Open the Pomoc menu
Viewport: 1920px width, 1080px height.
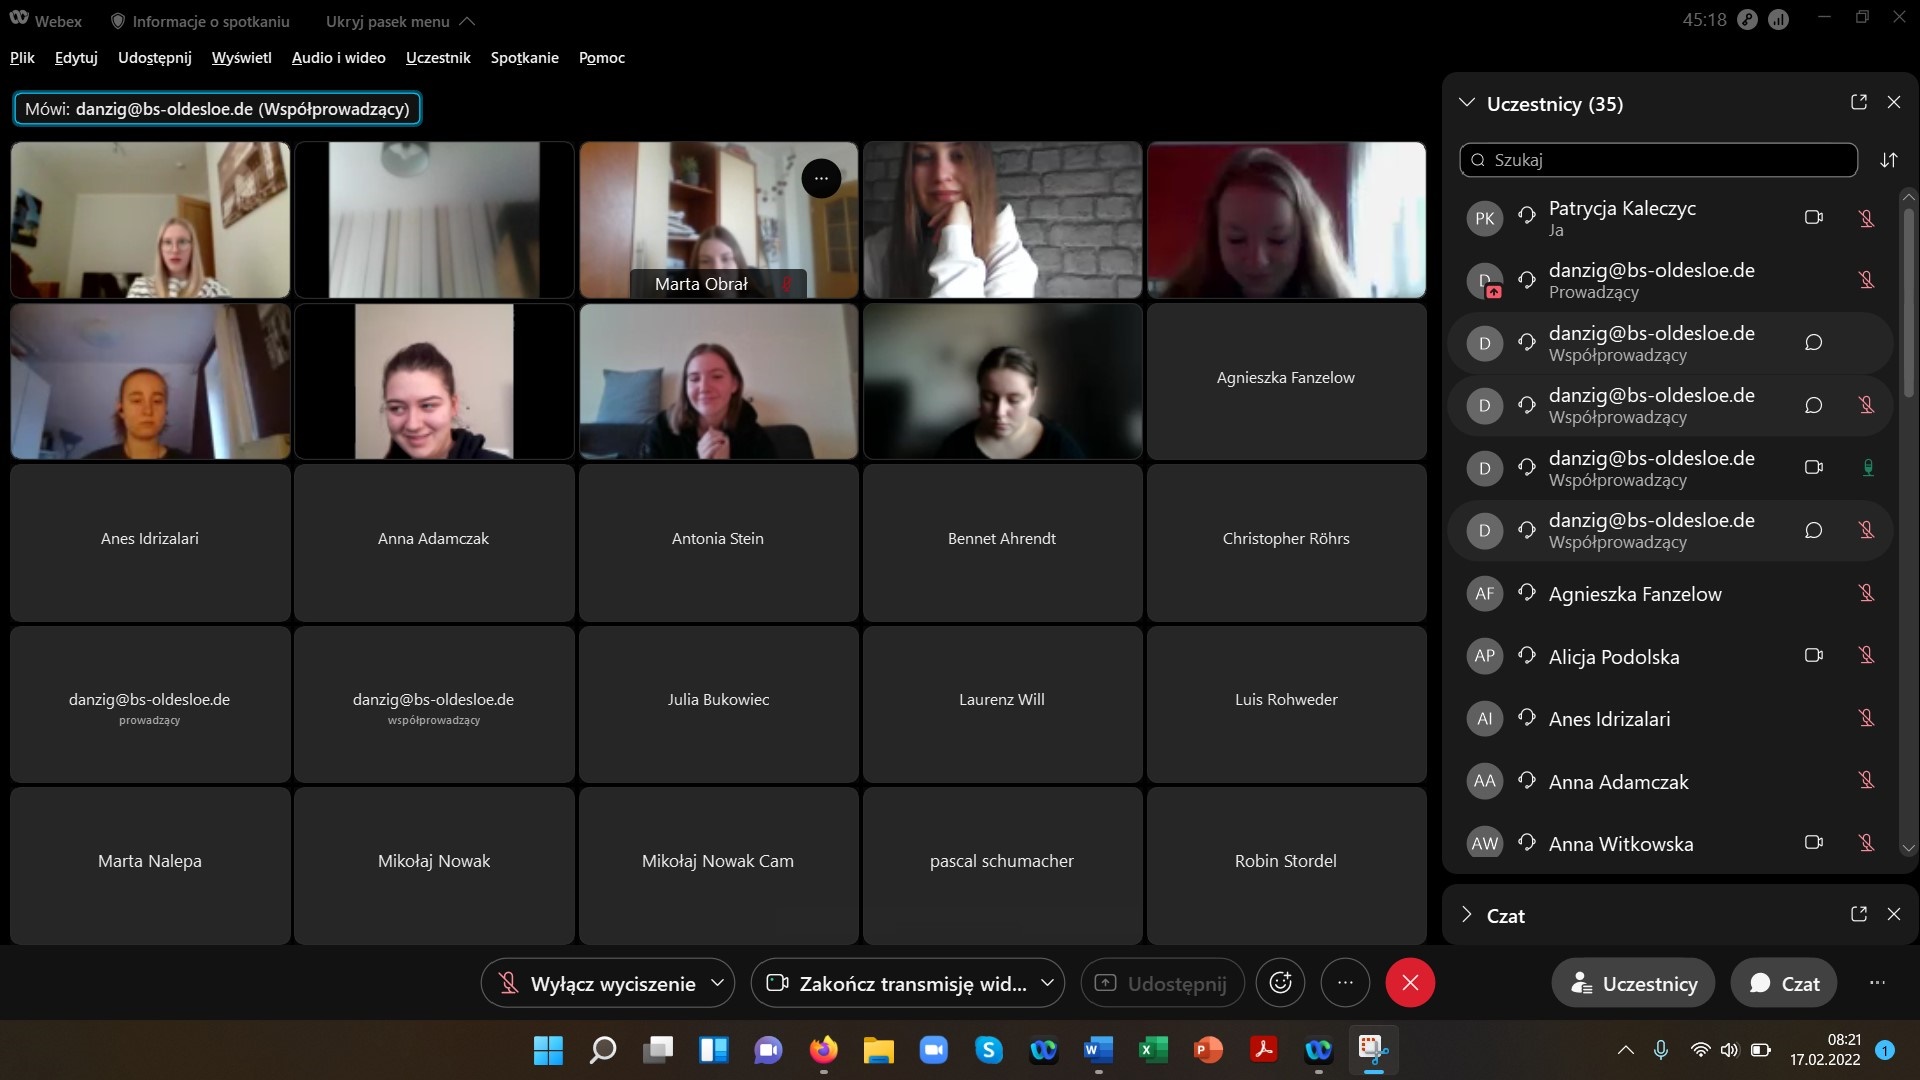[601, 58]
